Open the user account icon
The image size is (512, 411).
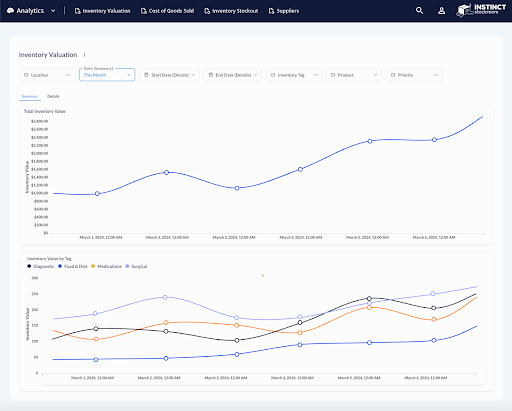[441, 11]
